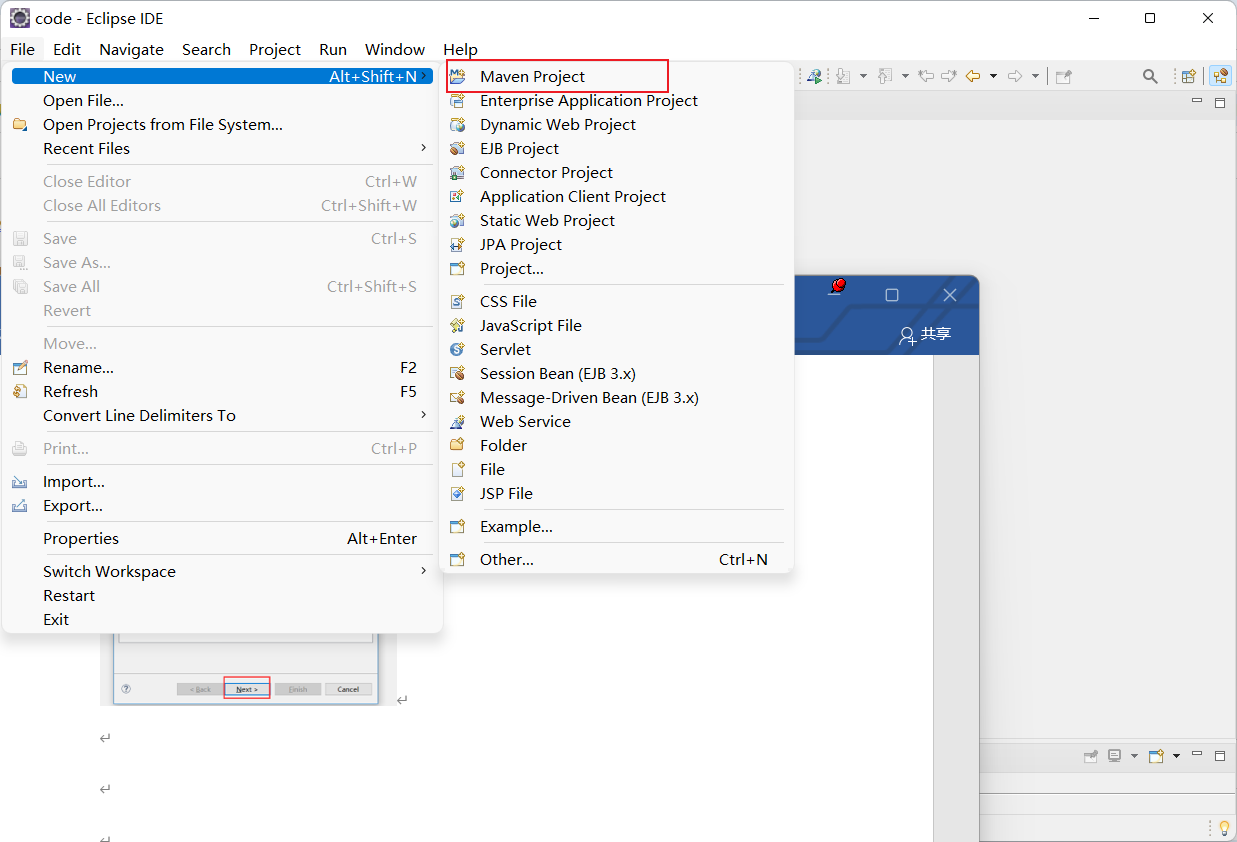This screenshot has height=842, width=1237.
Task: Click Import... in File menu
Action: (x=222, y=481)
